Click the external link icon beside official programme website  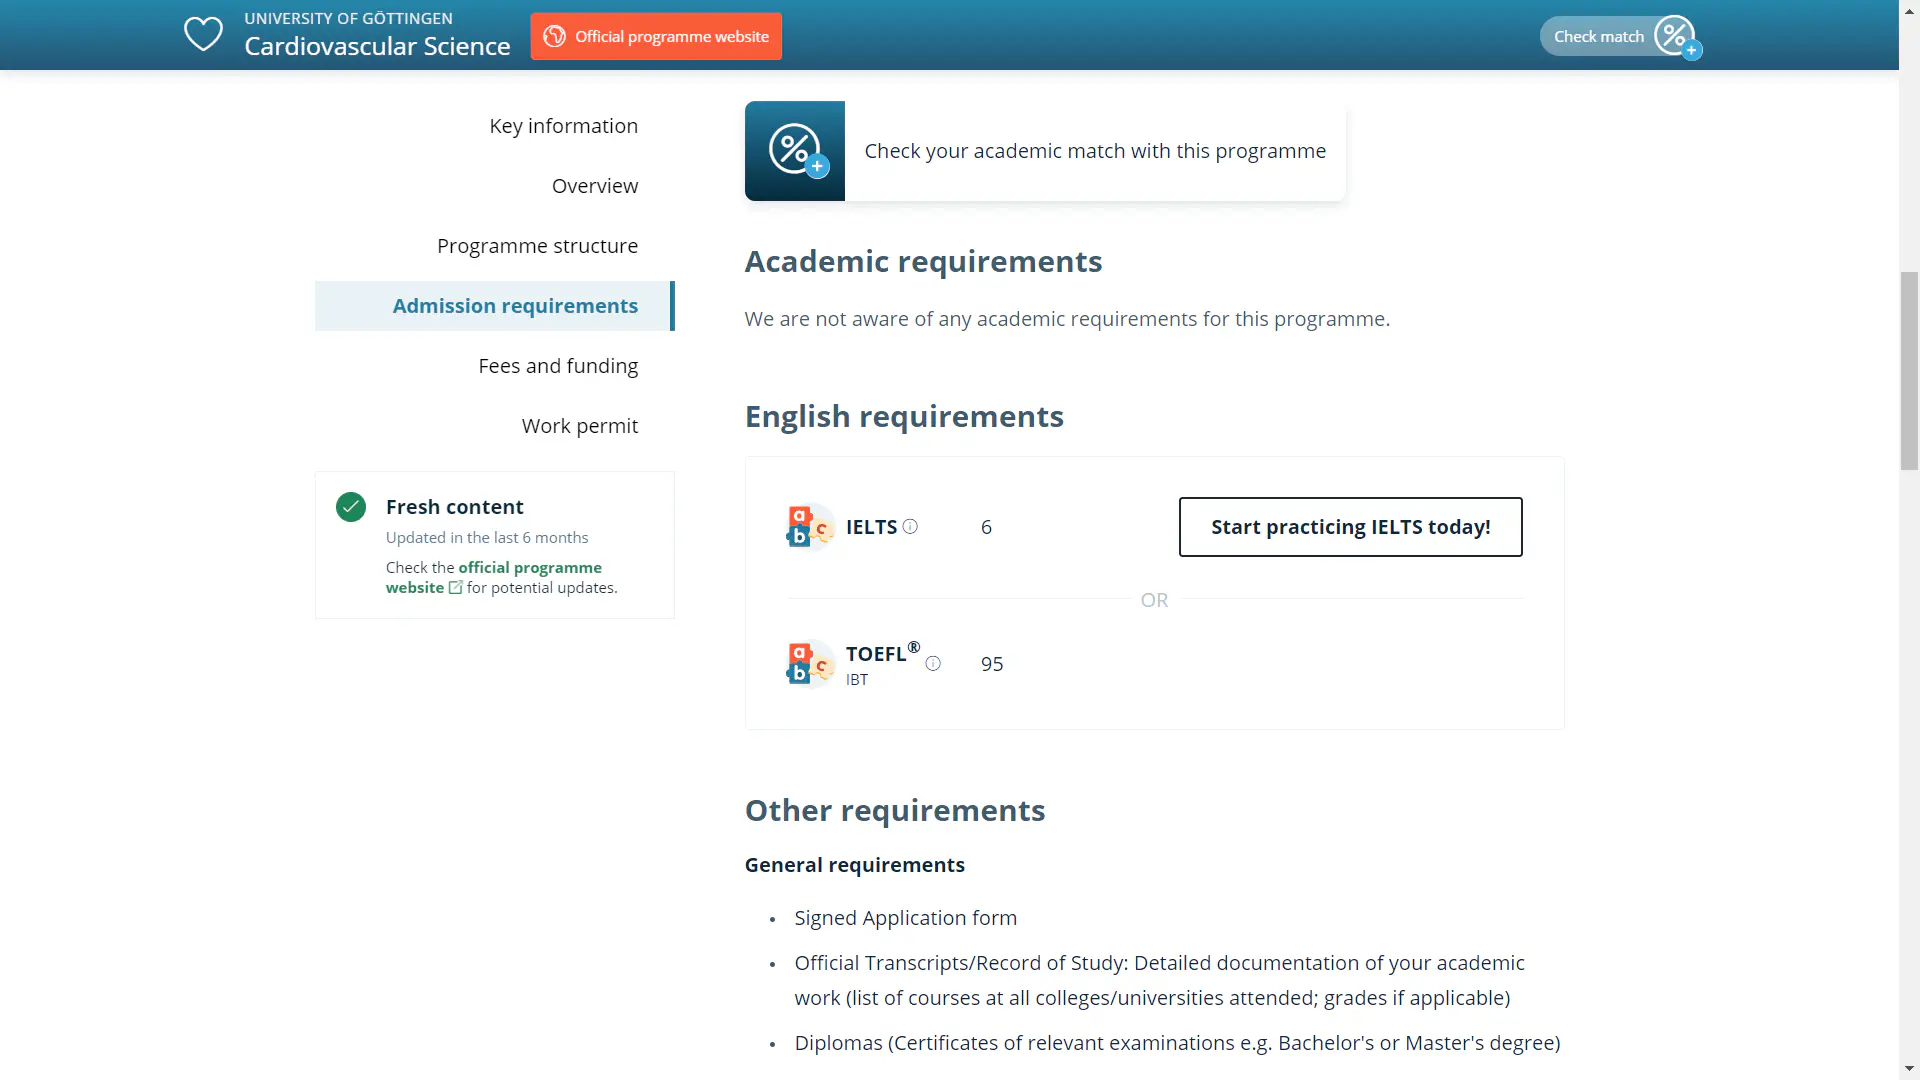tap(456, 588)
